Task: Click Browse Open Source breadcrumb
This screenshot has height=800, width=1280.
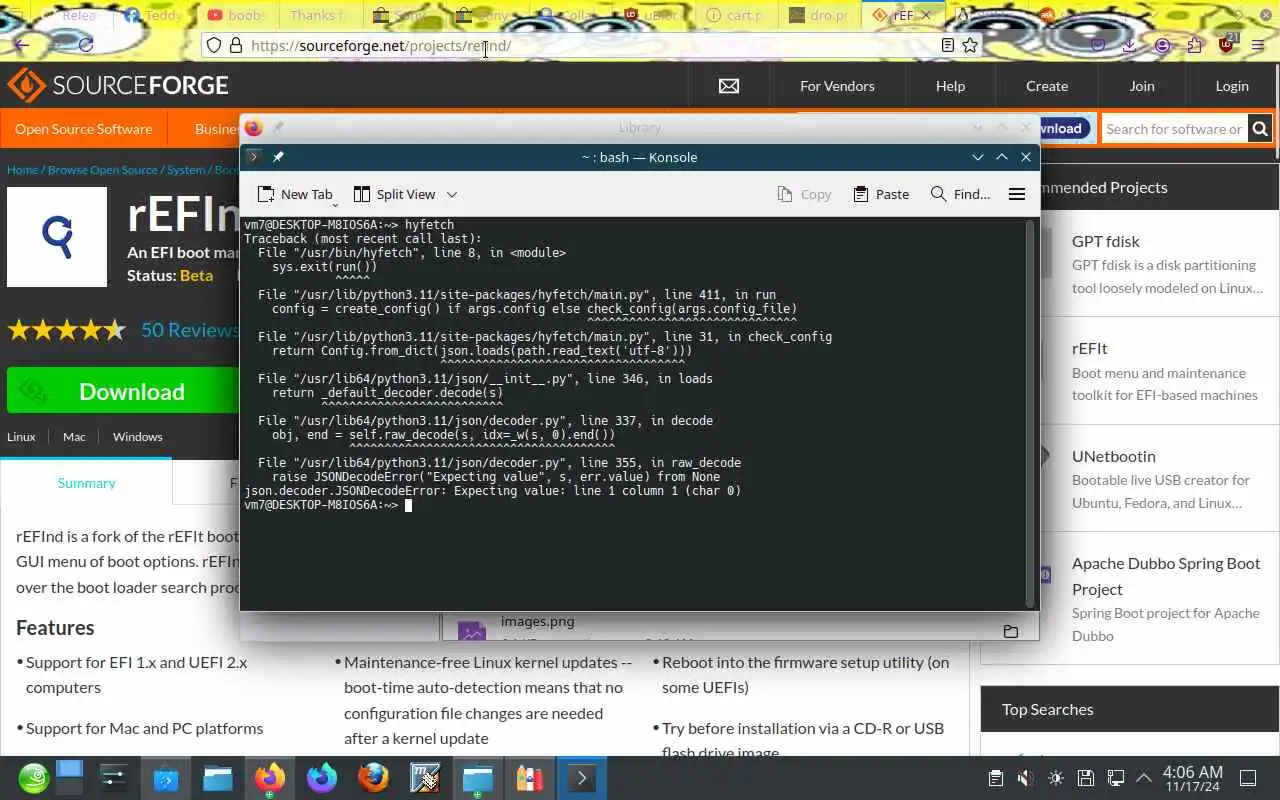Action: click(103, 170)
